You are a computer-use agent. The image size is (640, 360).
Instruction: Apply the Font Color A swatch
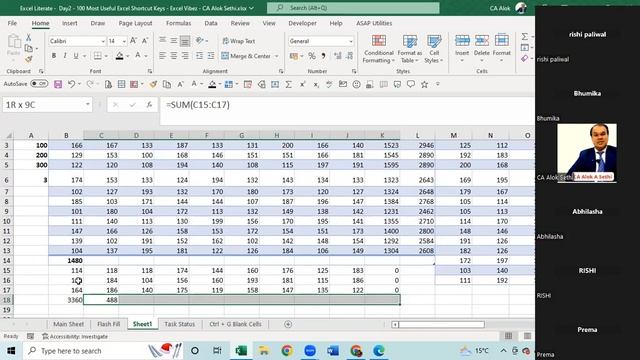(x=138, y=56)
